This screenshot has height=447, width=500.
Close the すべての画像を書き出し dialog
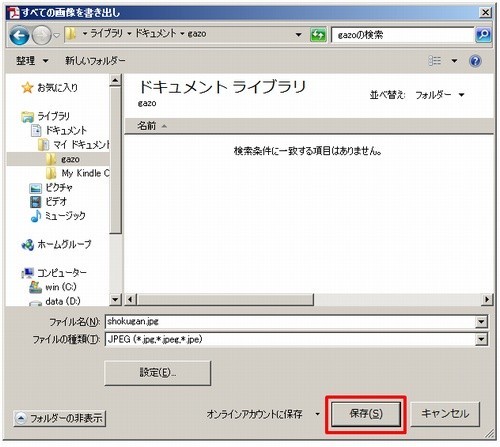coord(485,13)
